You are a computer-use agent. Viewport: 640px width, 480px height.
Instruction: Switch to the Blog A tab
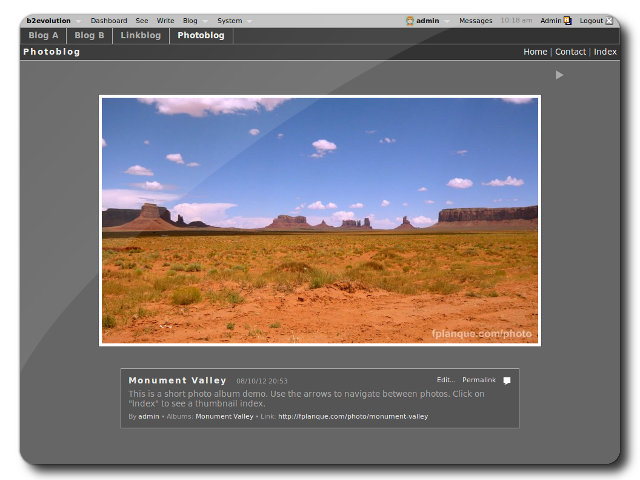[x=43, y=35]
